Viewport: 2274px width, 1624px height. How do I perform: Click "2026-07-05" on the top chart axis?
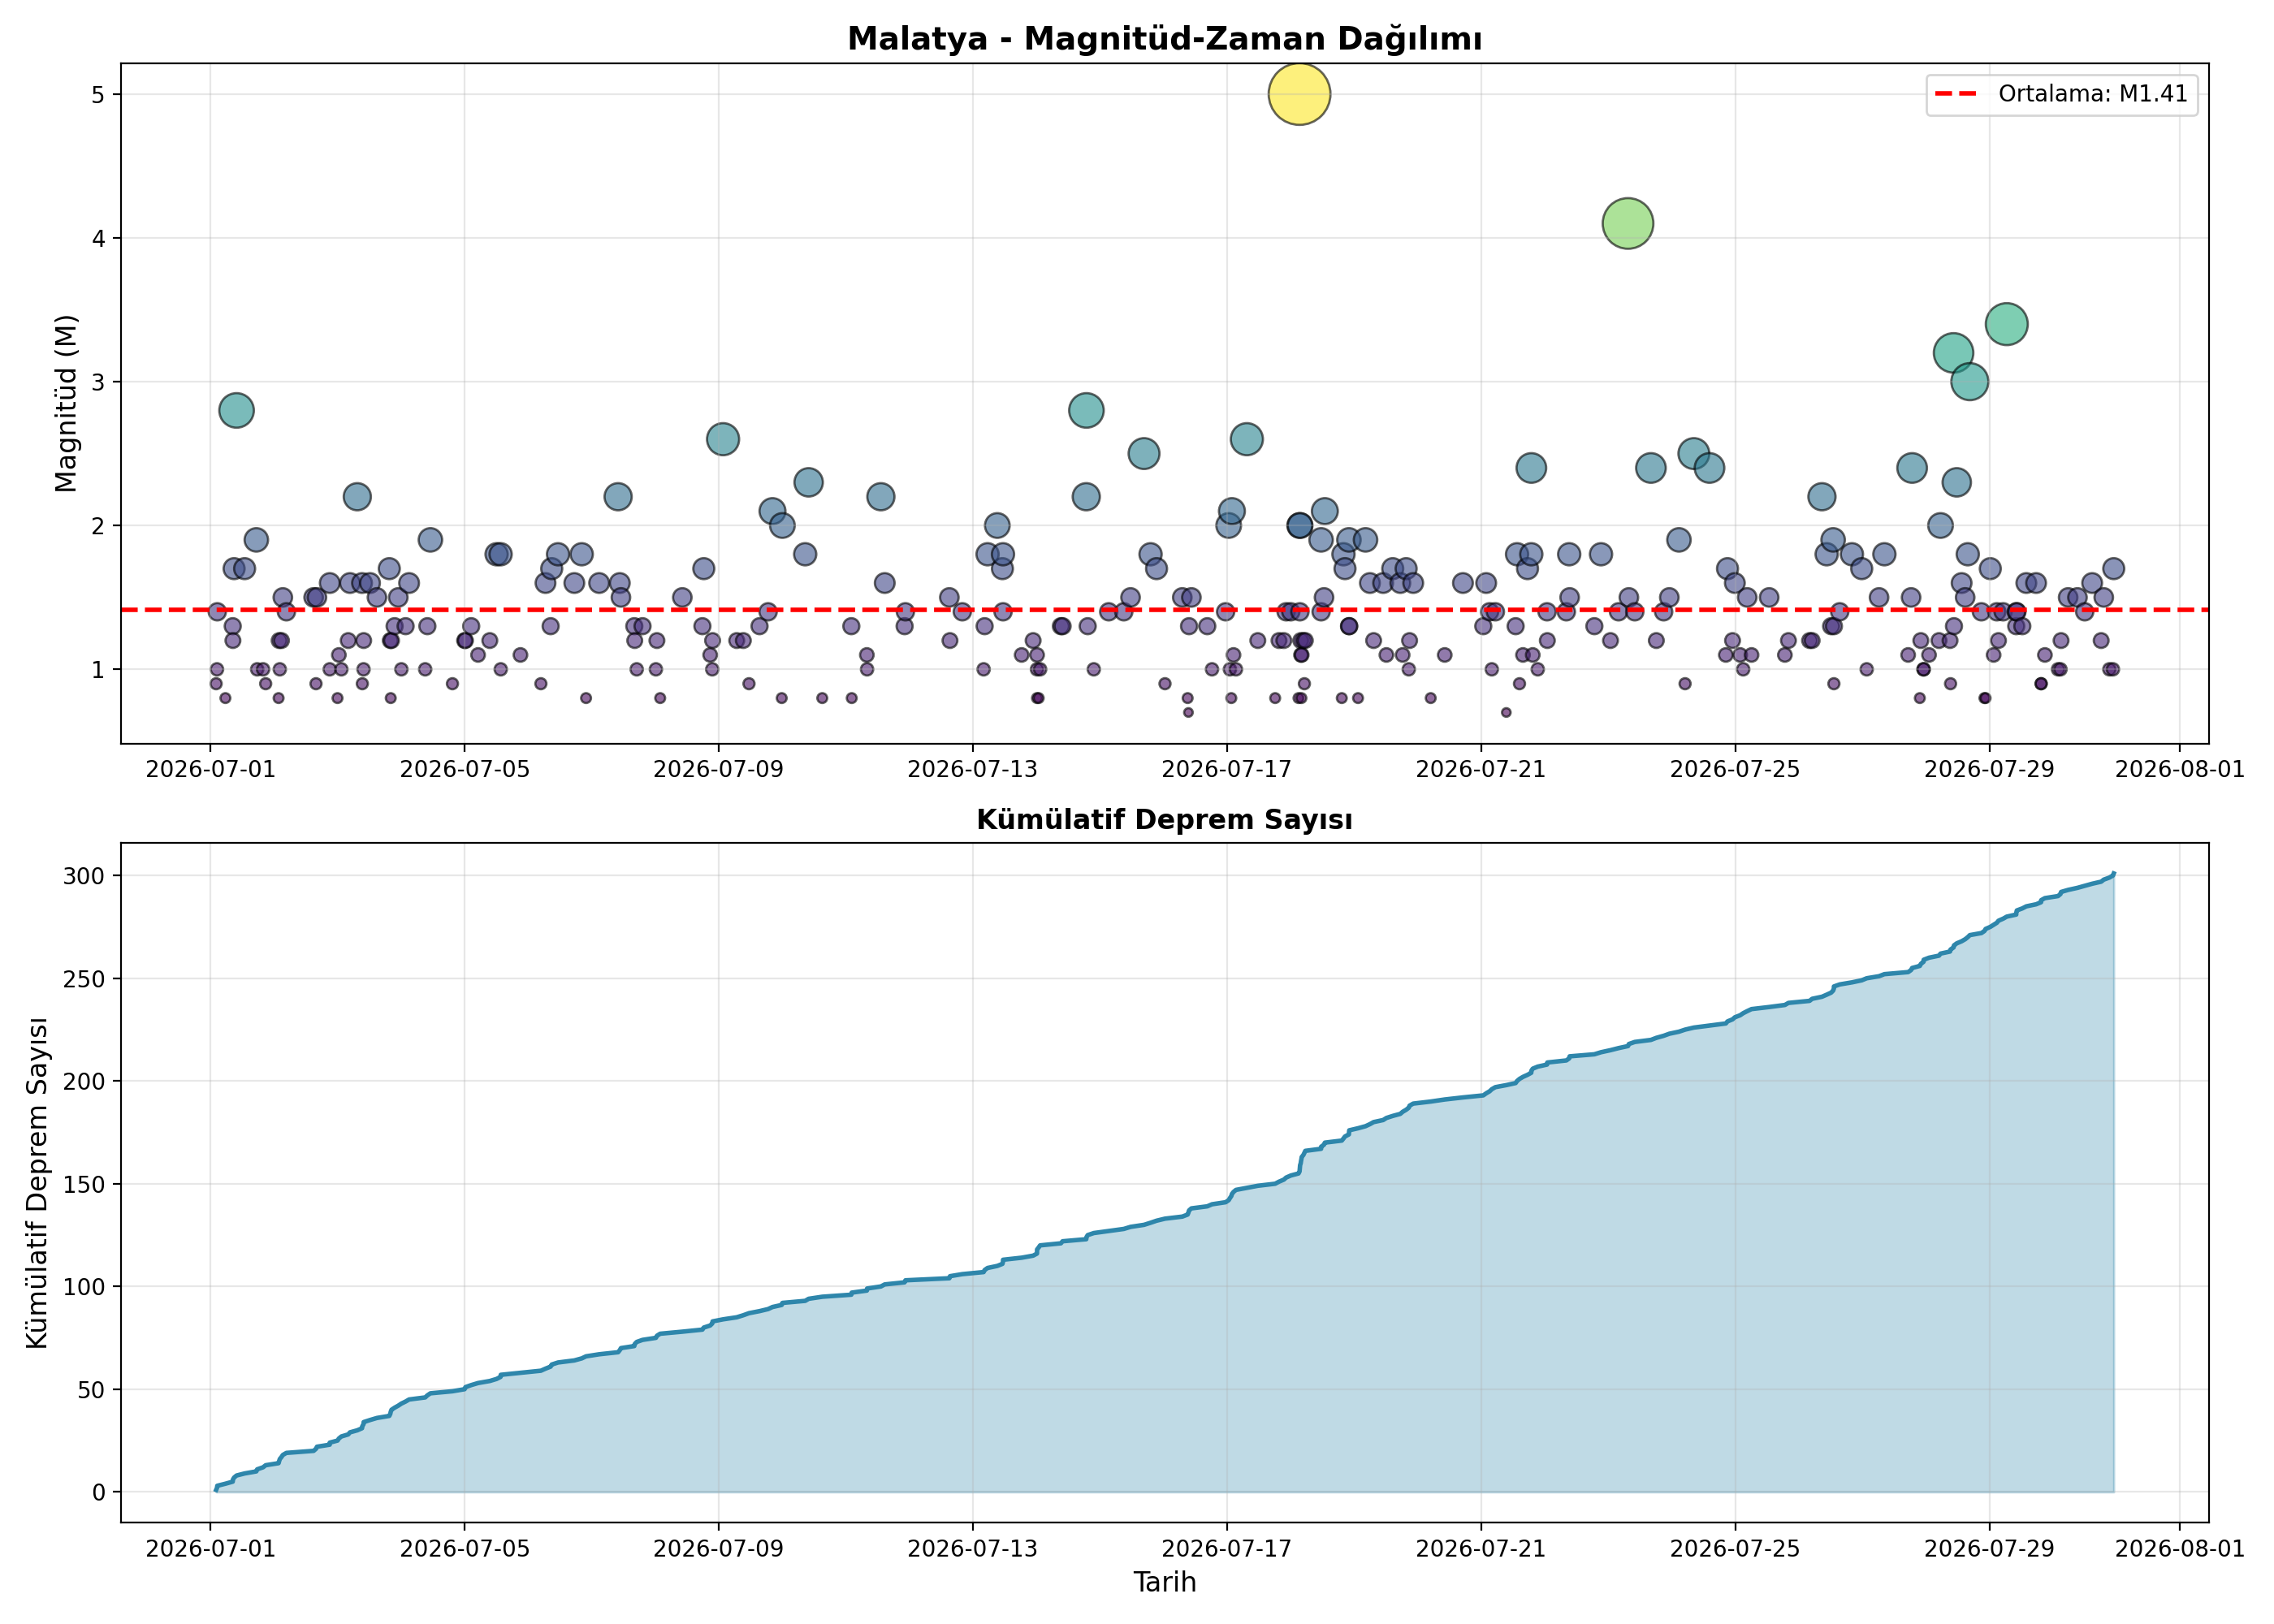[x=464, y=769]
